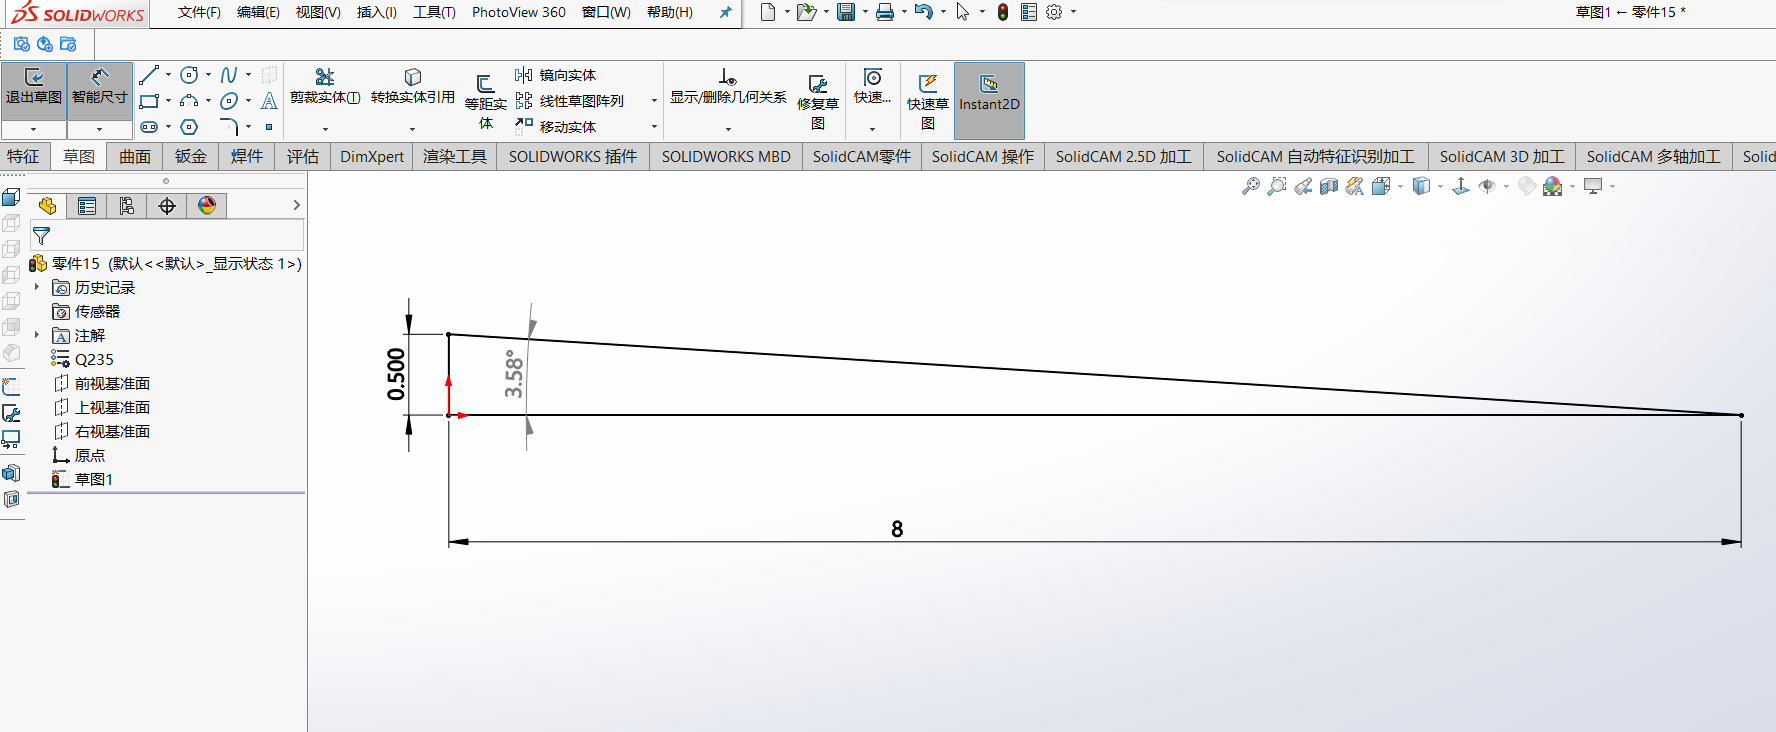Click Zoom to Fit in view toolbar
The image size is (1776, 732).
1251,186
